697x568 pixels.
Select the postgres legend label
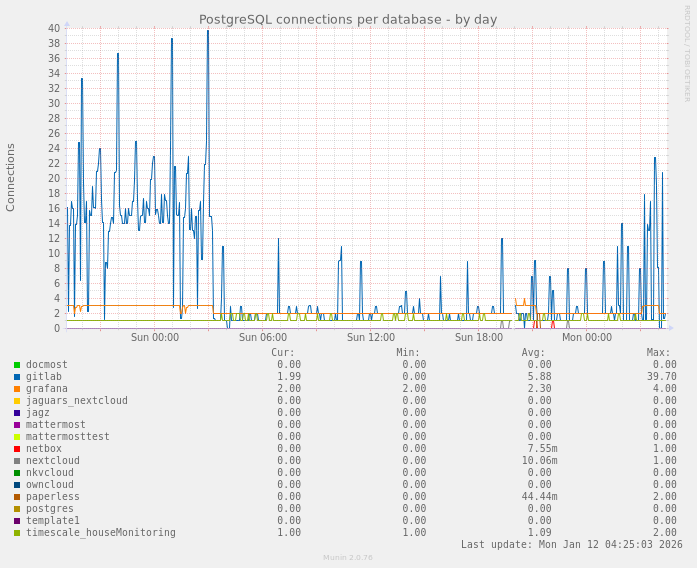(x=50, y=508)
